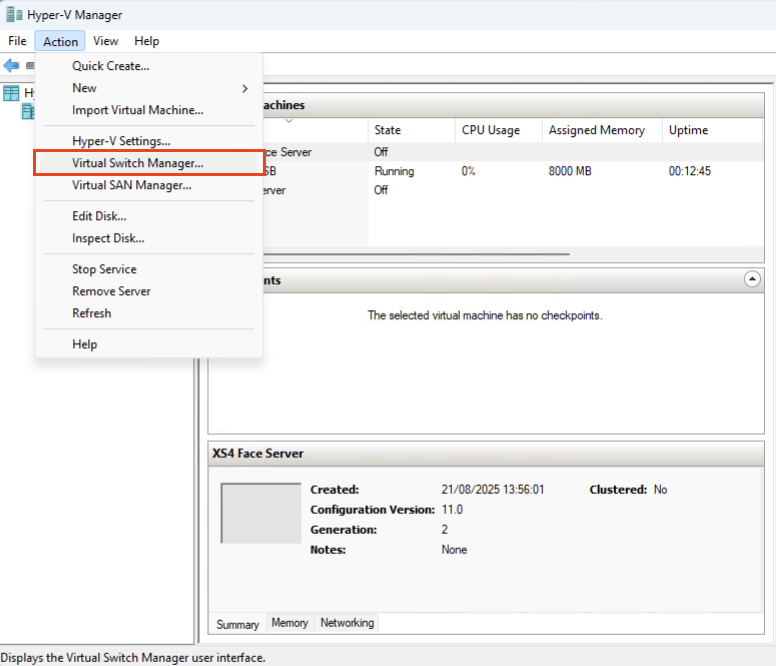
Task: Select the Running virtual machine row
Action: pos(513,171)
